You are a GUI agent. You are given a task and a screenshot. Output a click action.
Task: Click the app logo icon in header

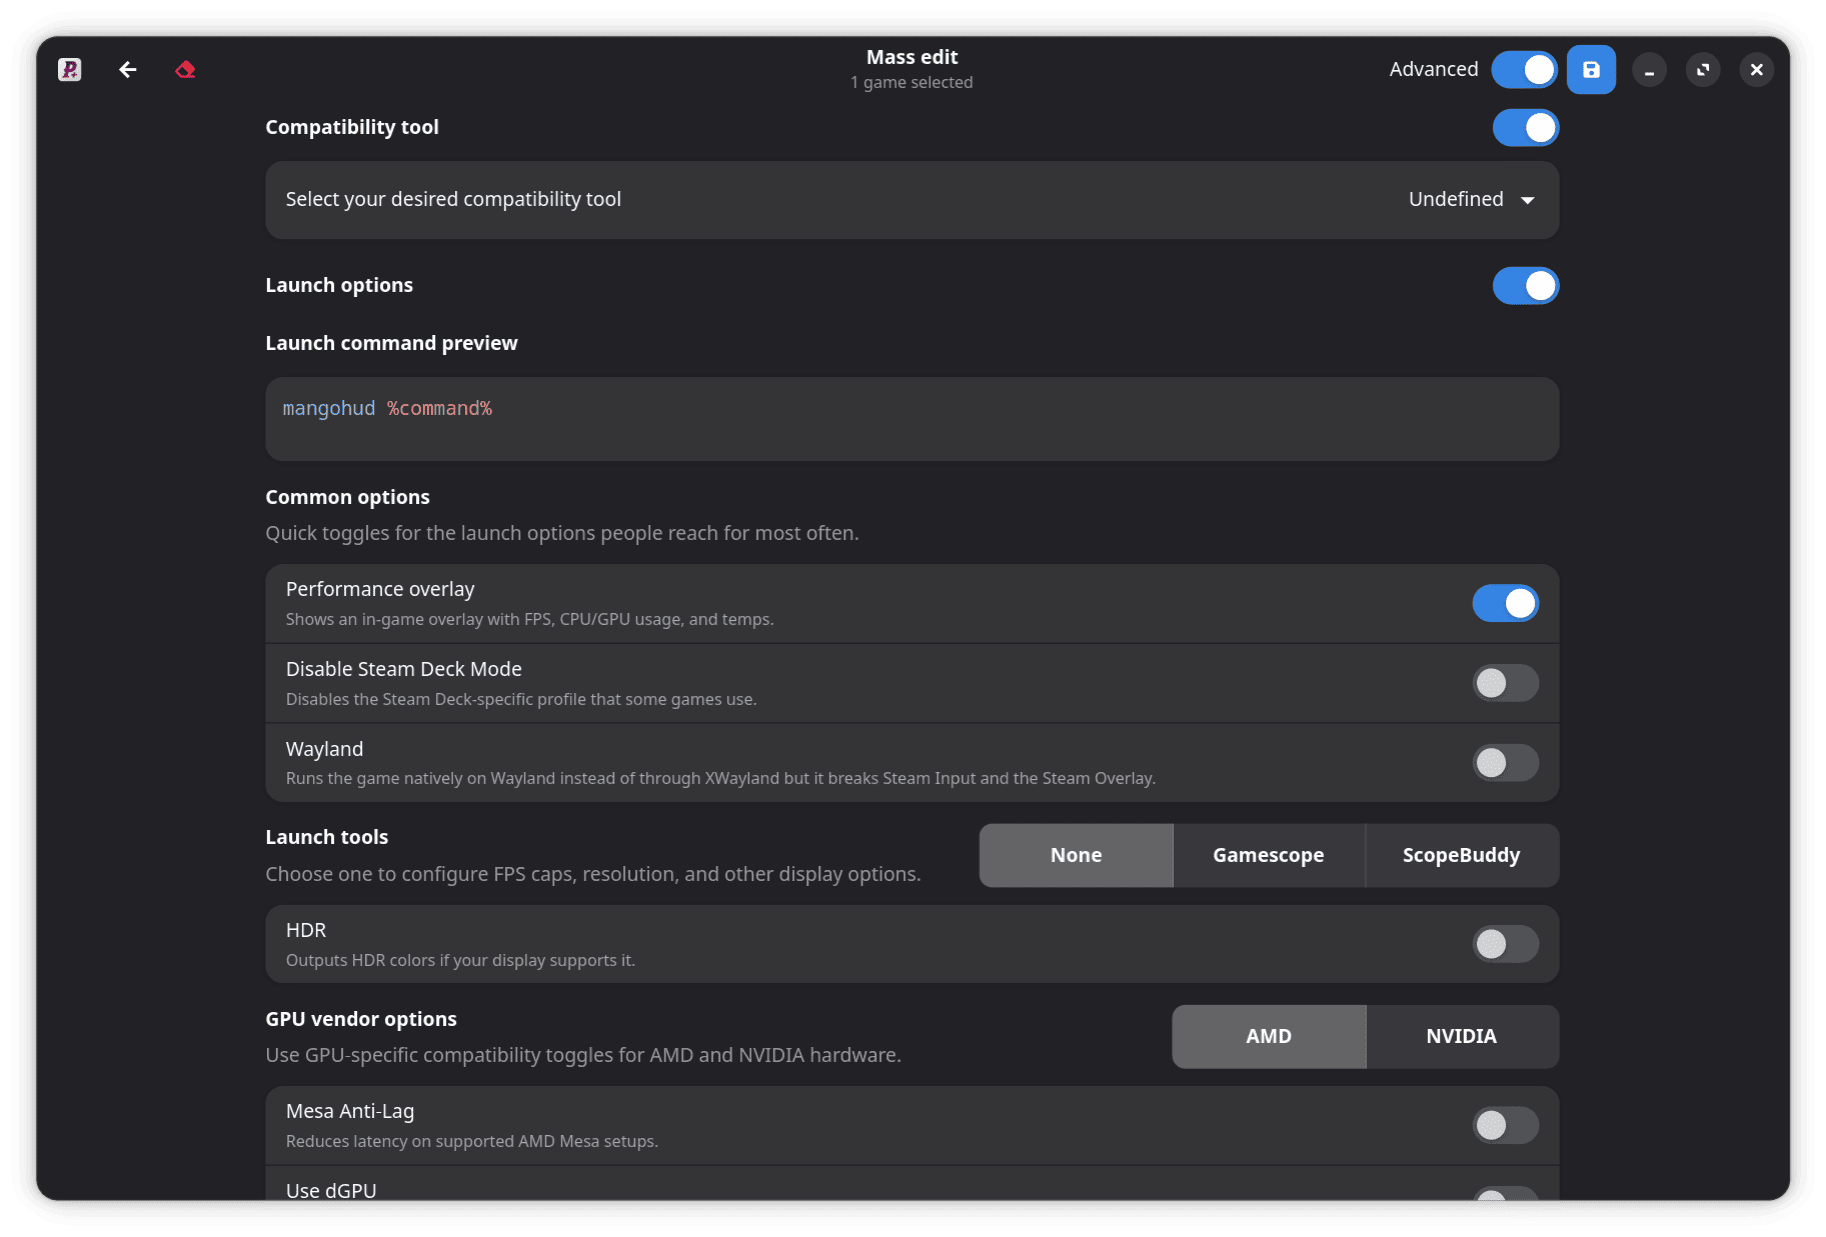click(69, 69)
